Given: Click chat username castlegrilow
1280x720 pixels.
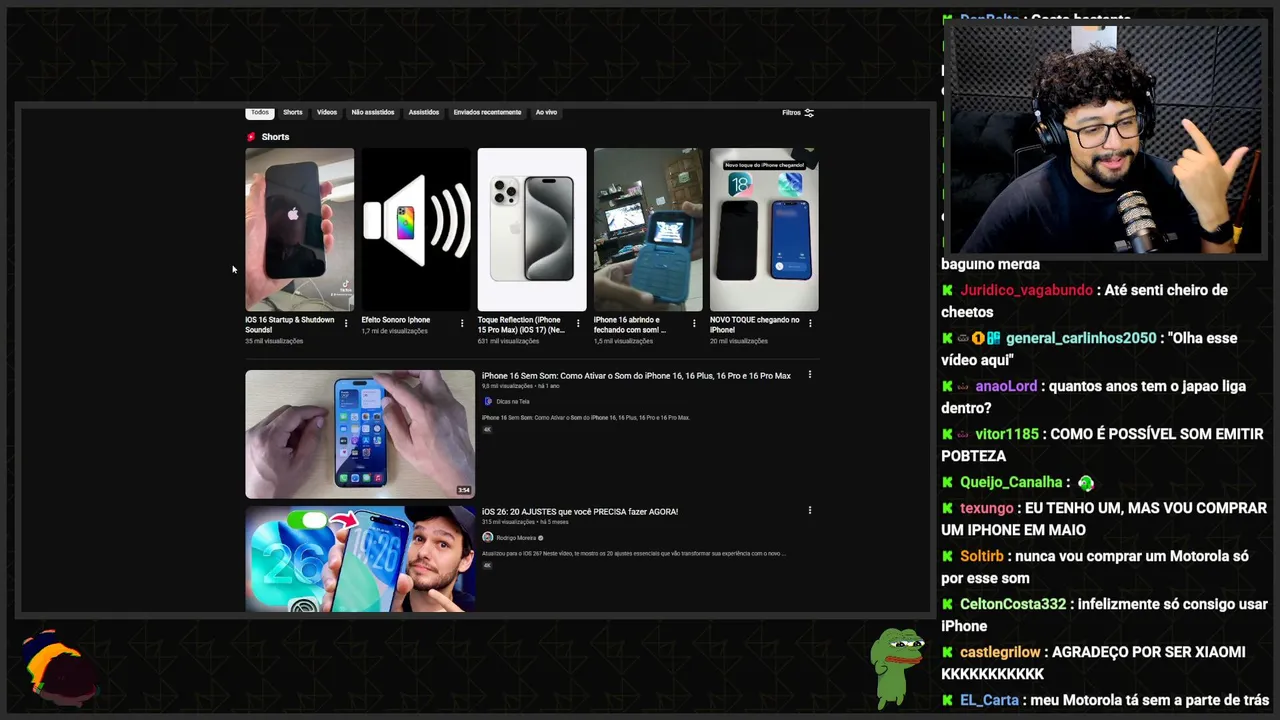Looking at the screenshot, I should [1000, 652].
